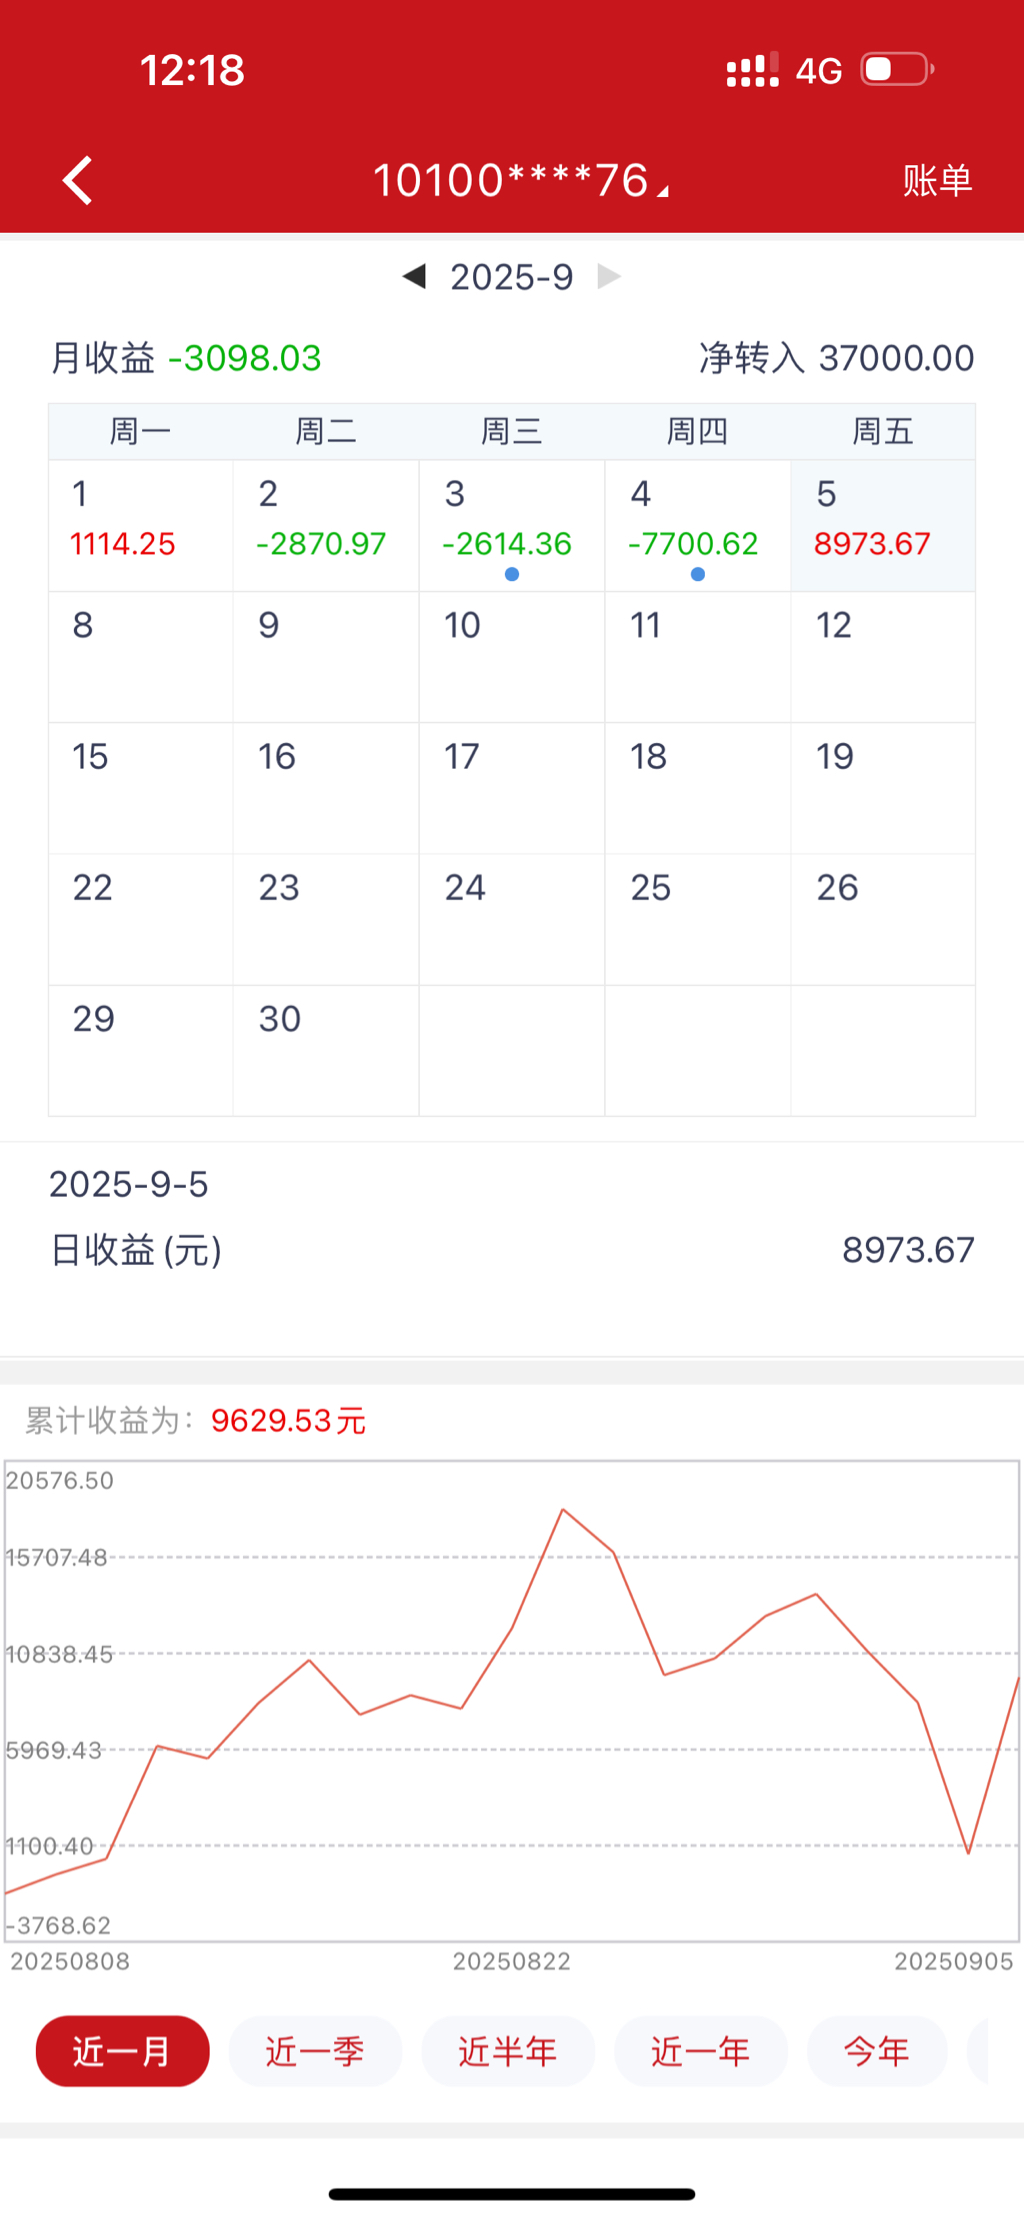Image resolution: width=1024 pixels, height=2220 pixels.
Task: Go to previous month arrow
Action: click(414, 276)
